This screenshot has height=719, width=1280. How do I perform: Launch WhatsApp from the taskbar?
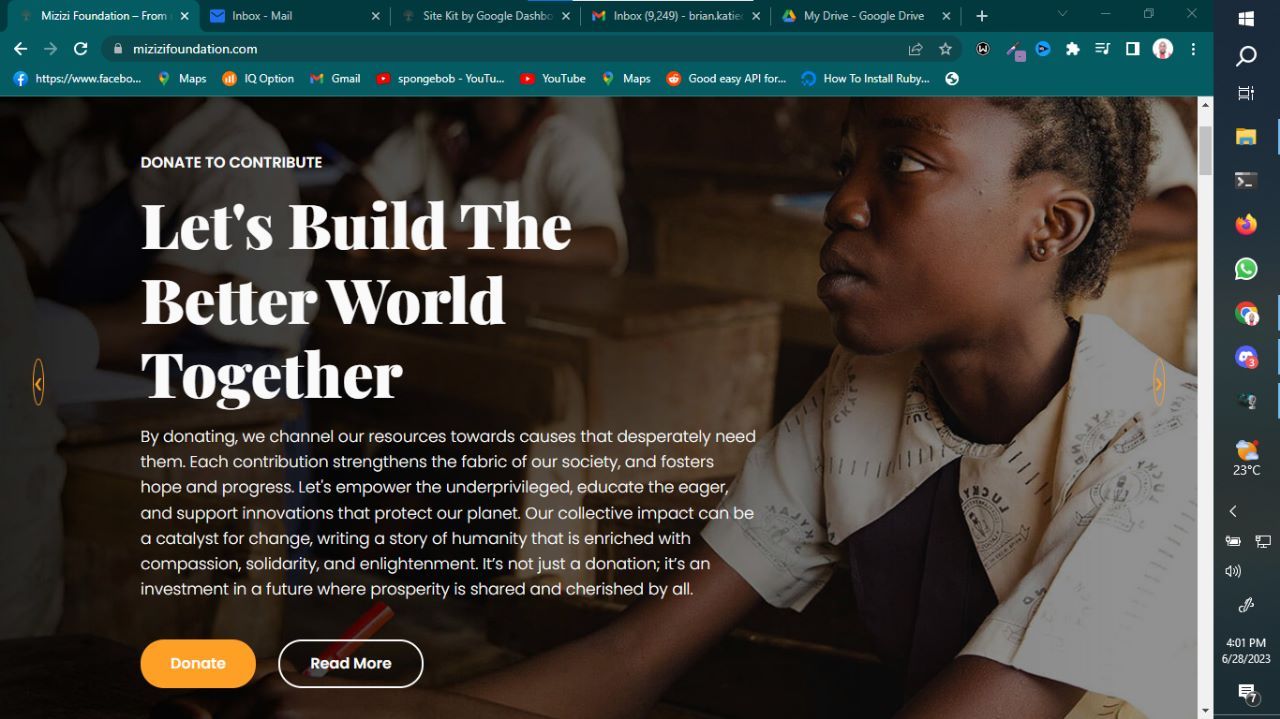point(1246,269)
